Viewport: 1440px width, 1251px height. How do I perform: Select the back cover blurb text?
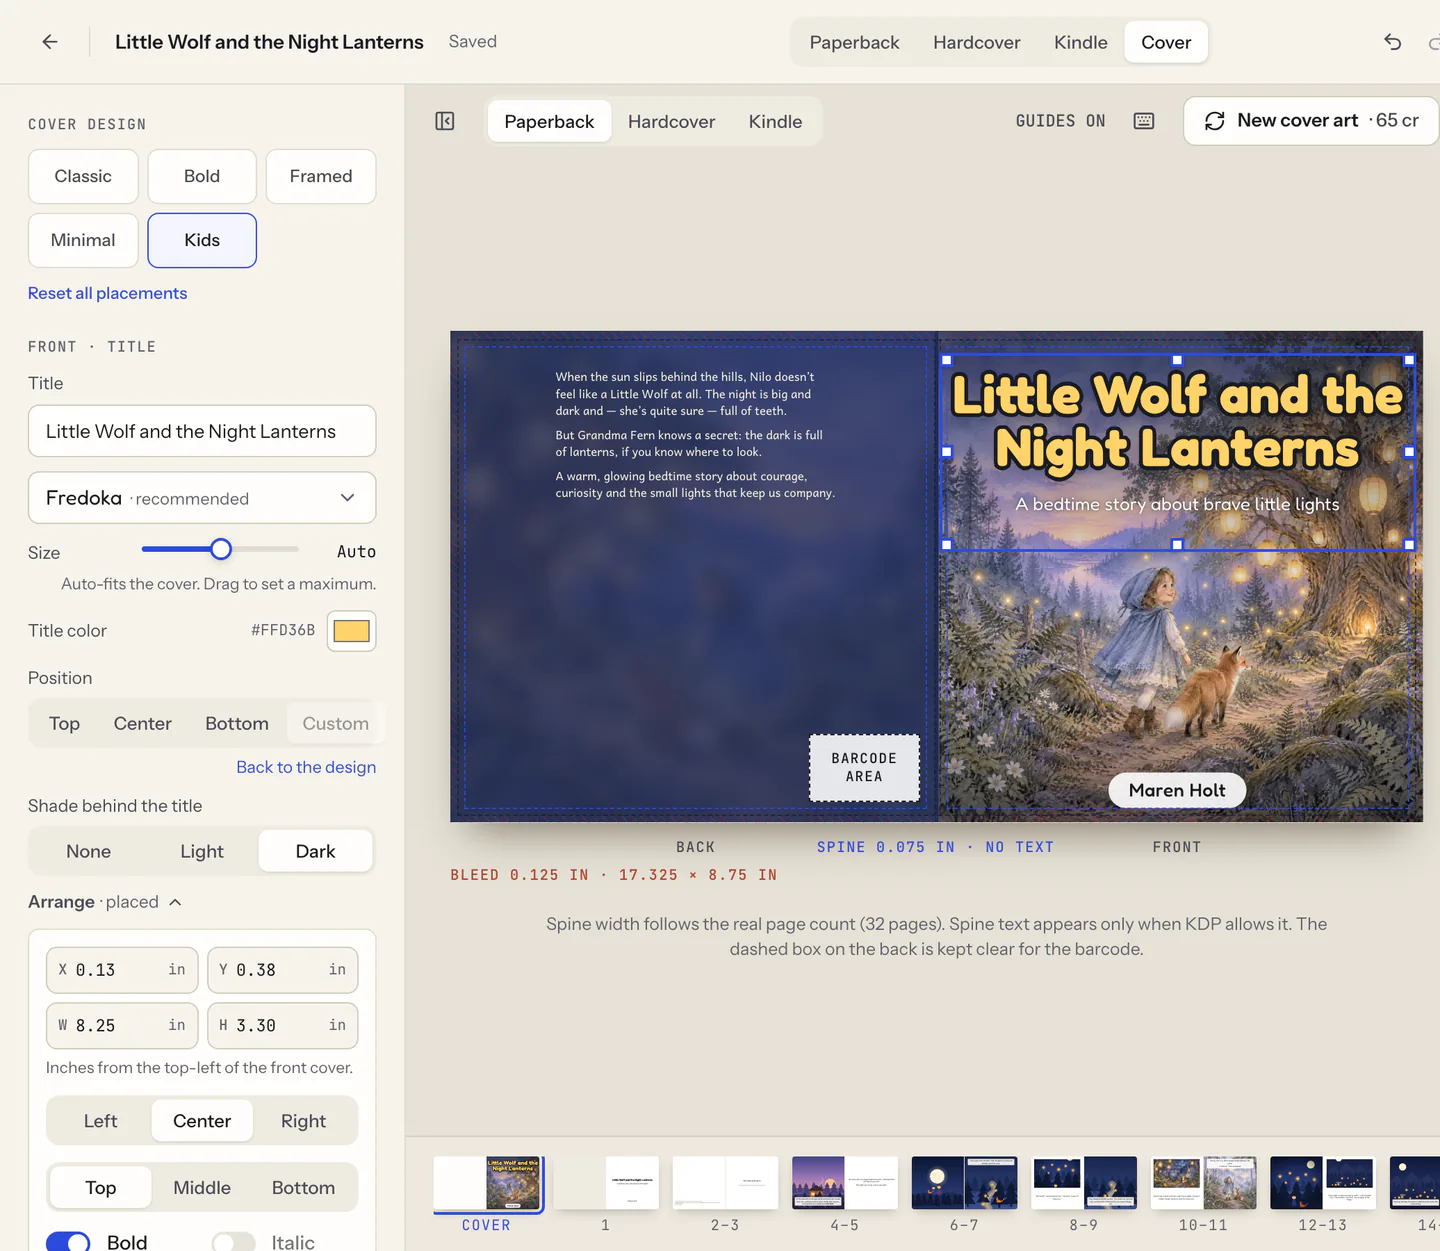coord(695,435)
